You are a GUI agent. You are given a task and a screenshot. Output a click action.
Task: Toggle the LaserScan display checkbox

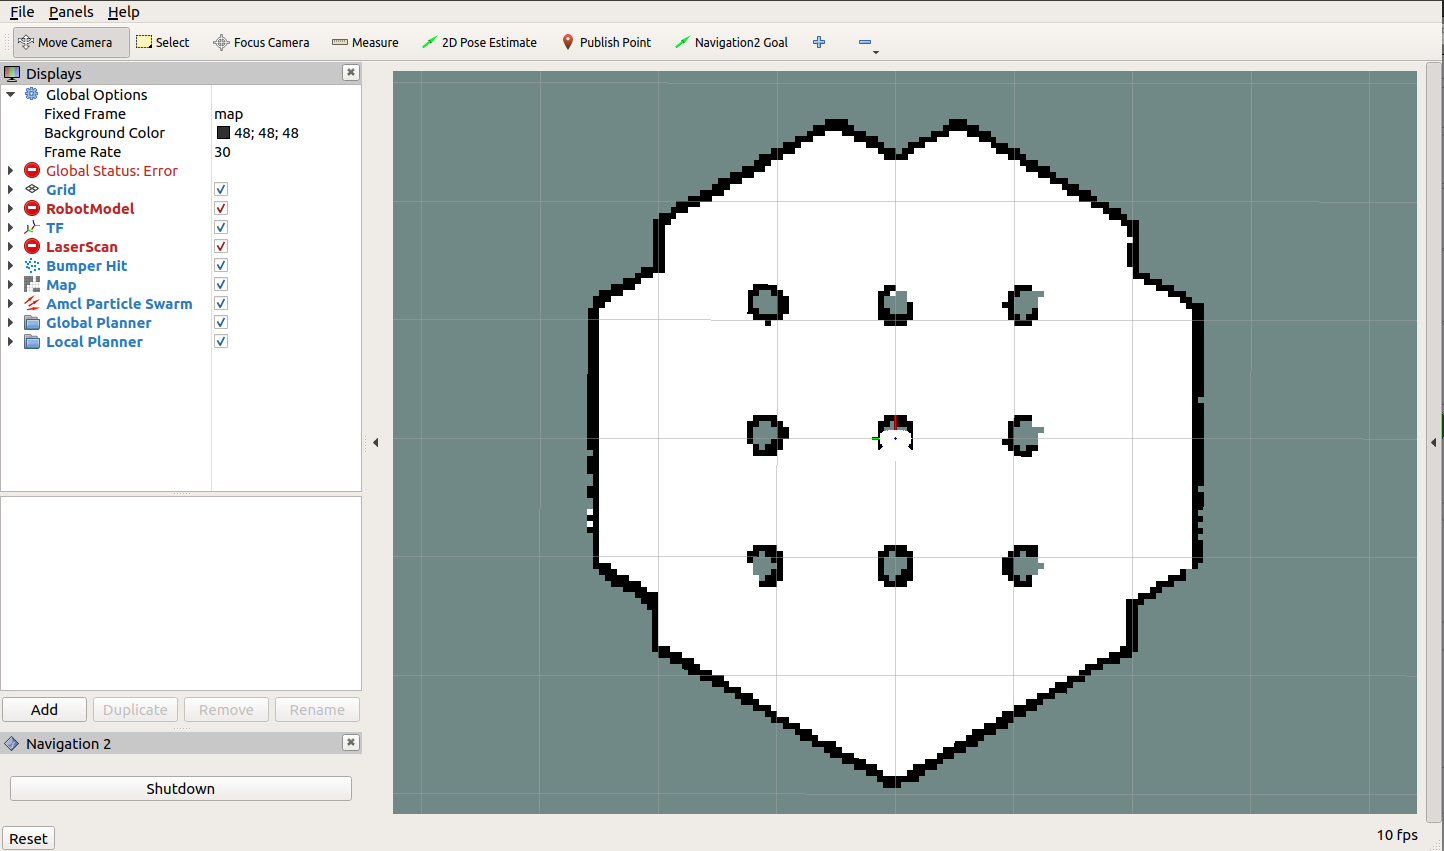[x=221, y=246]
